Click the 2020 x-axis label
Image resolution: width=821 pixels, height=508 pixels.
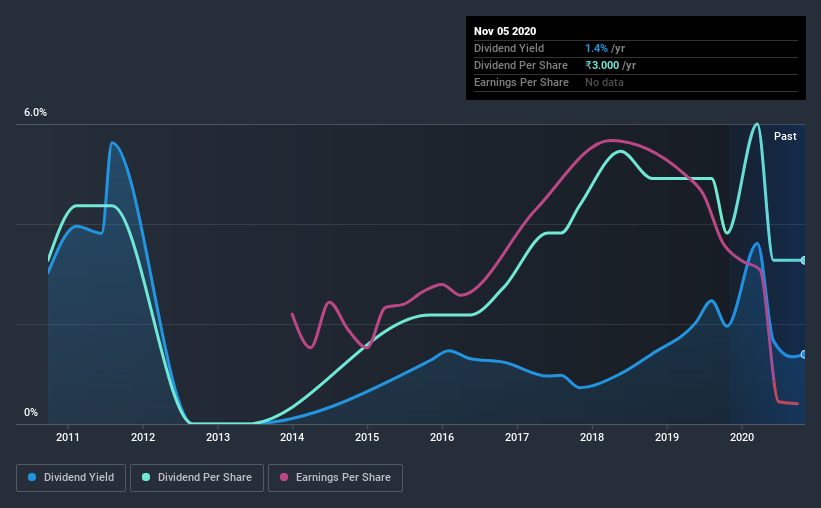click(742, 437)
